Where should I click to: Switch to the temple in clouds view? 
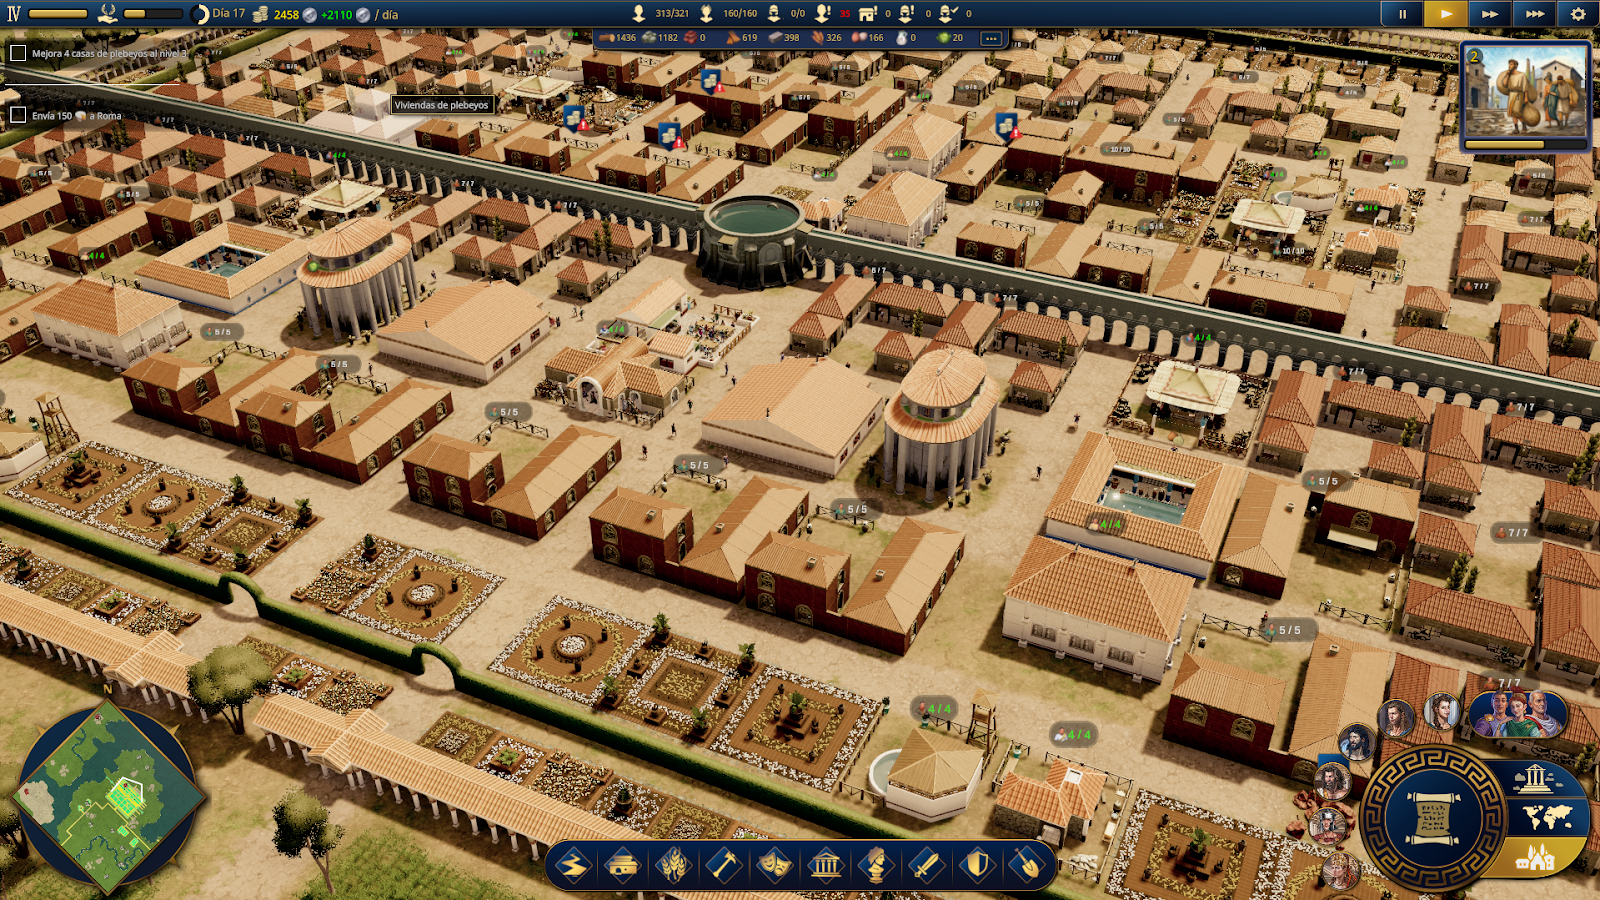(1534, 778)
